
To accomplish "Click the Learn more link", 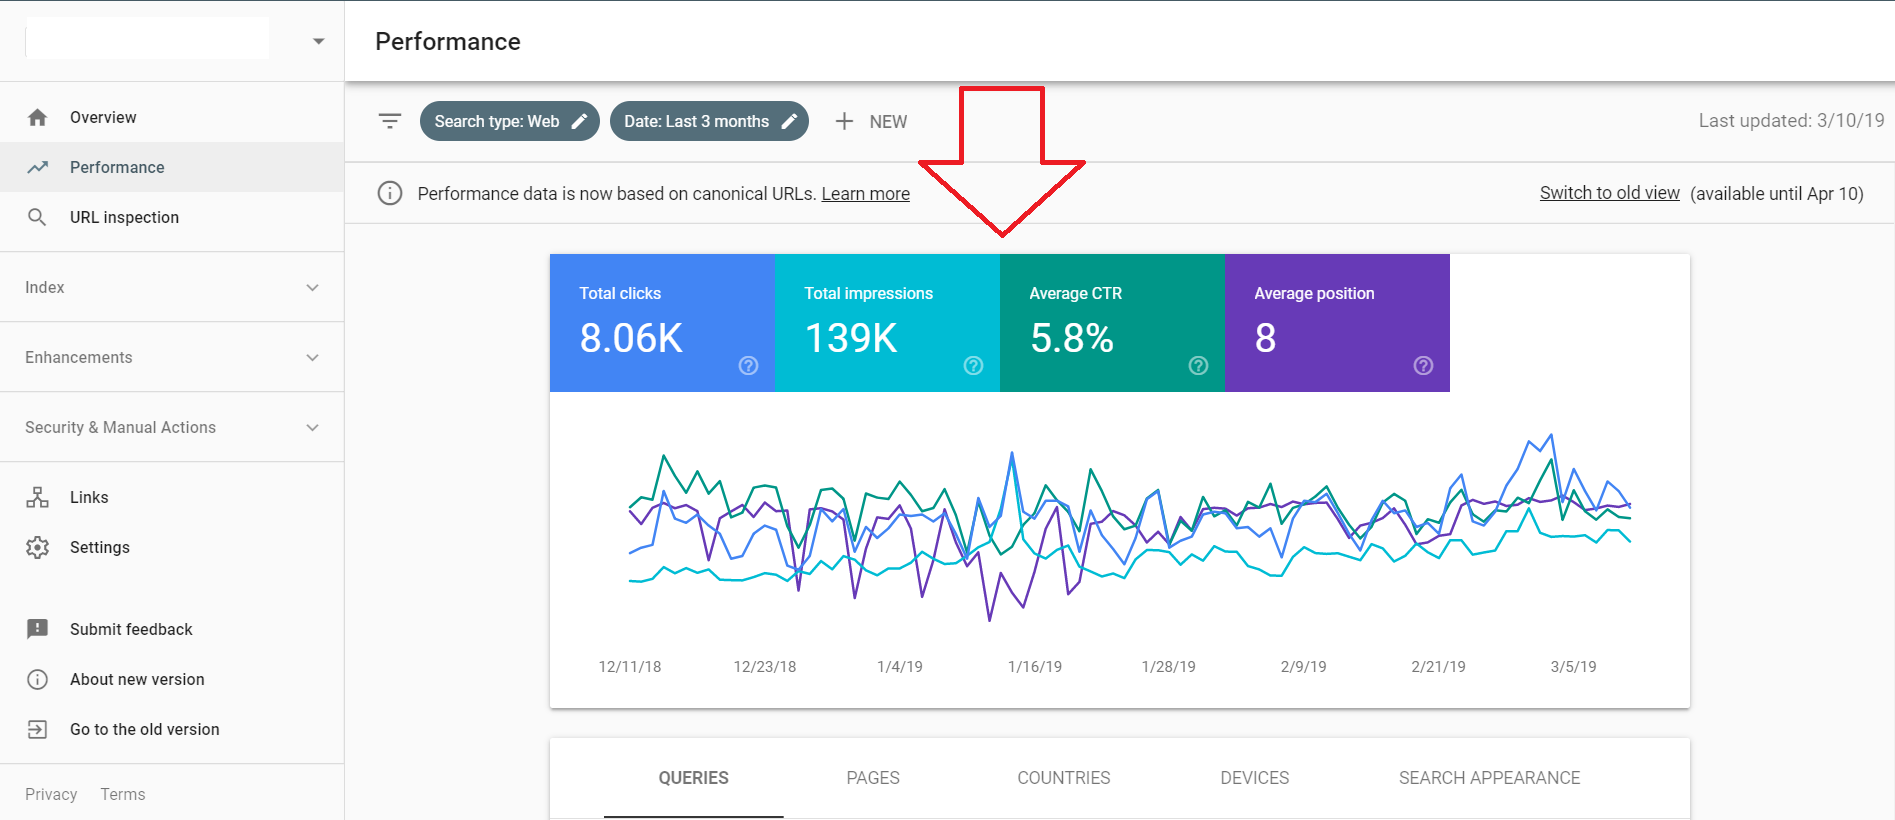I will 865,194.
